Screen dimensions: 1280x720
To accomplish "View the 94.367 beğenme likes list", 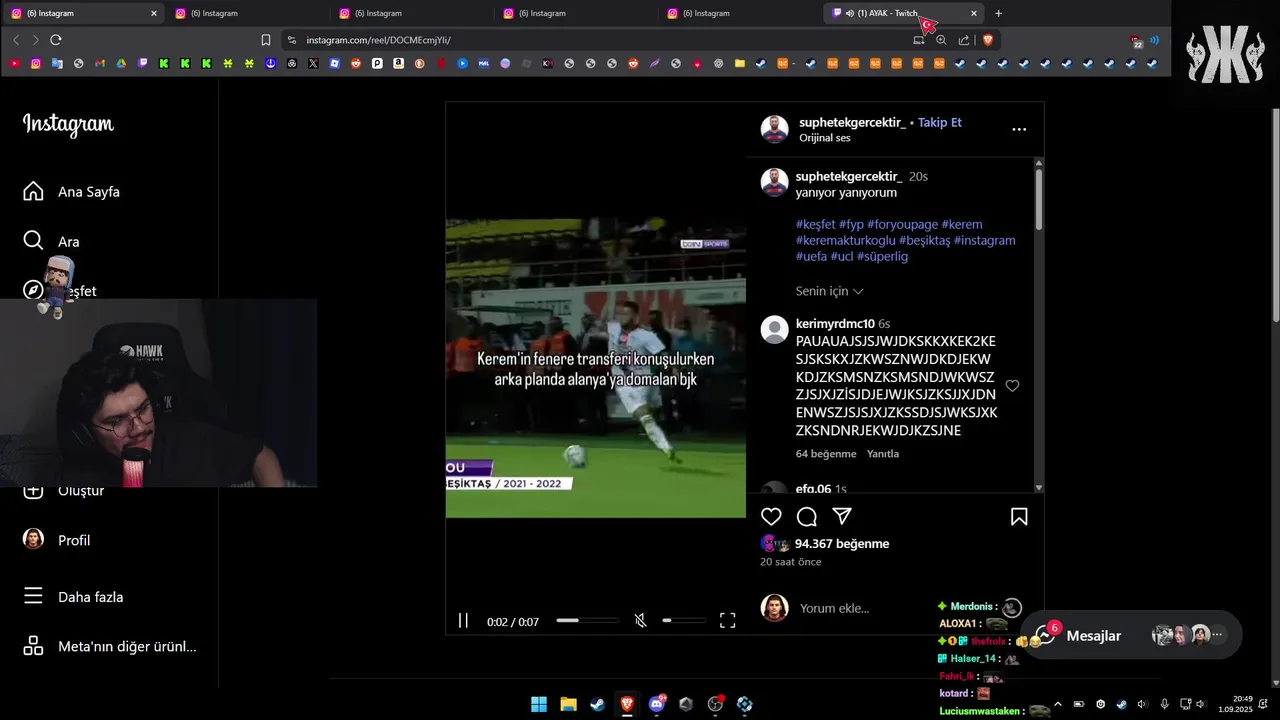I will (x=842, y=544).
